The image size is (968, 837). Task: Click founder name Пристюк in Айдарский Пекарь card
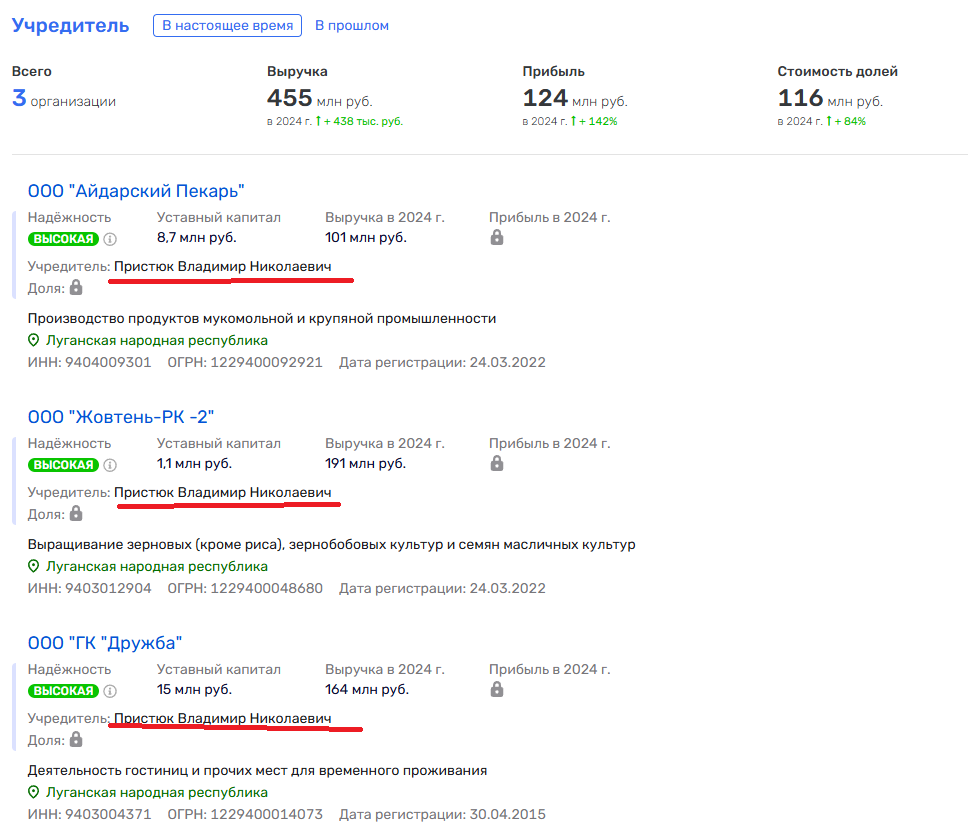pos(222,267)
